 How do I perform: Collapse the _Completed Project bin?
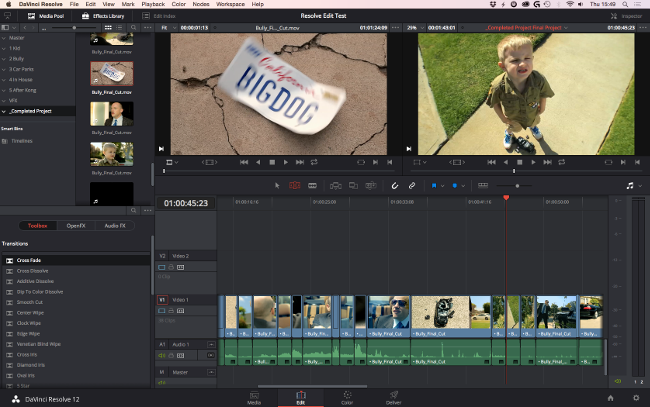click(x=4, y=111)
